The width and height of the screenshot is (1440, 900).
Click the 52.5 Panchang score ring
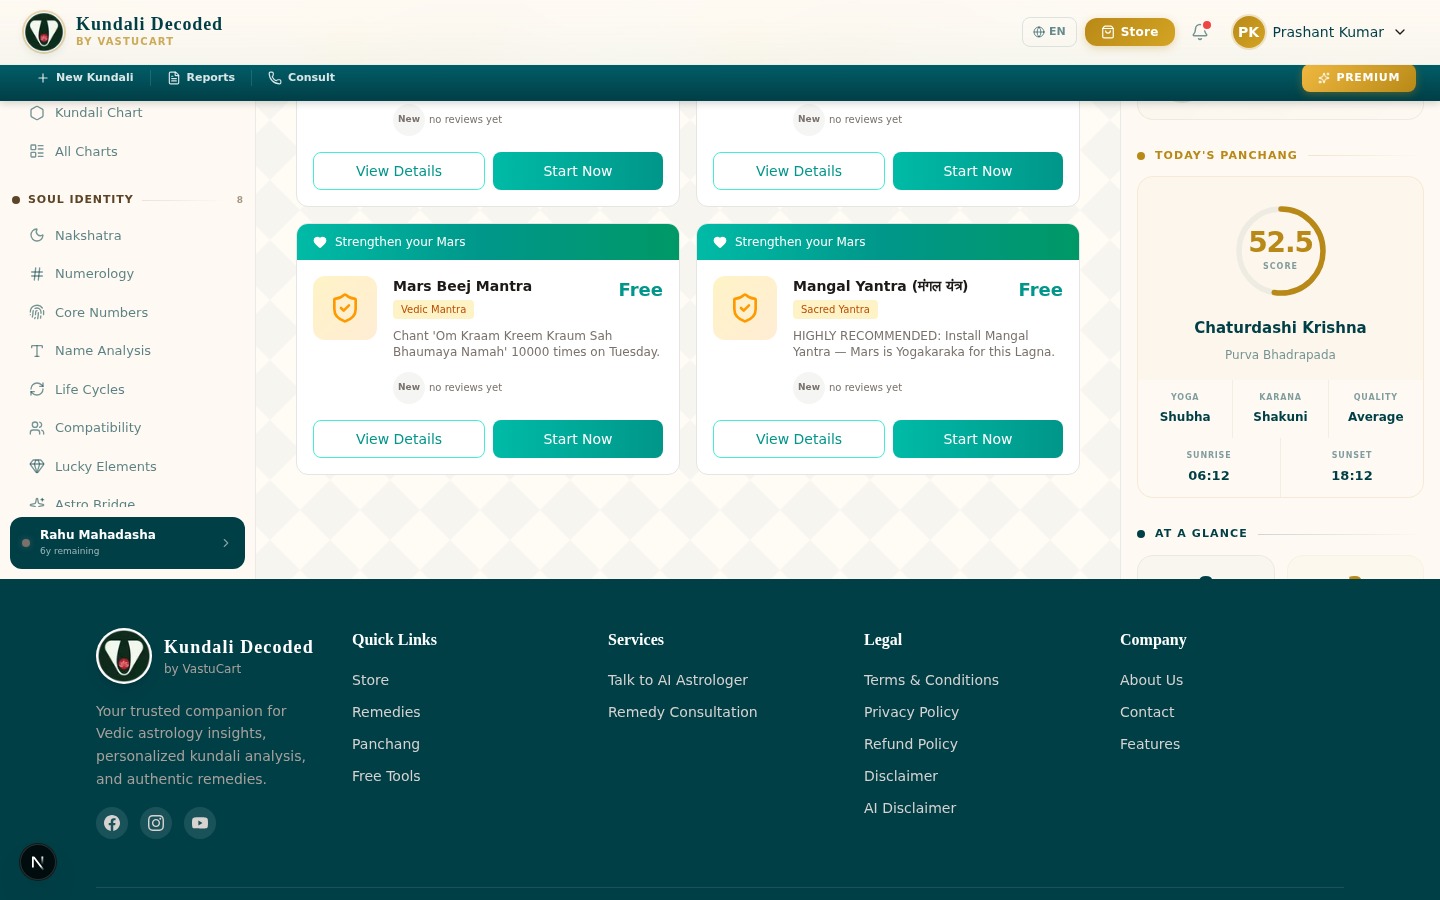point(1280,251)
